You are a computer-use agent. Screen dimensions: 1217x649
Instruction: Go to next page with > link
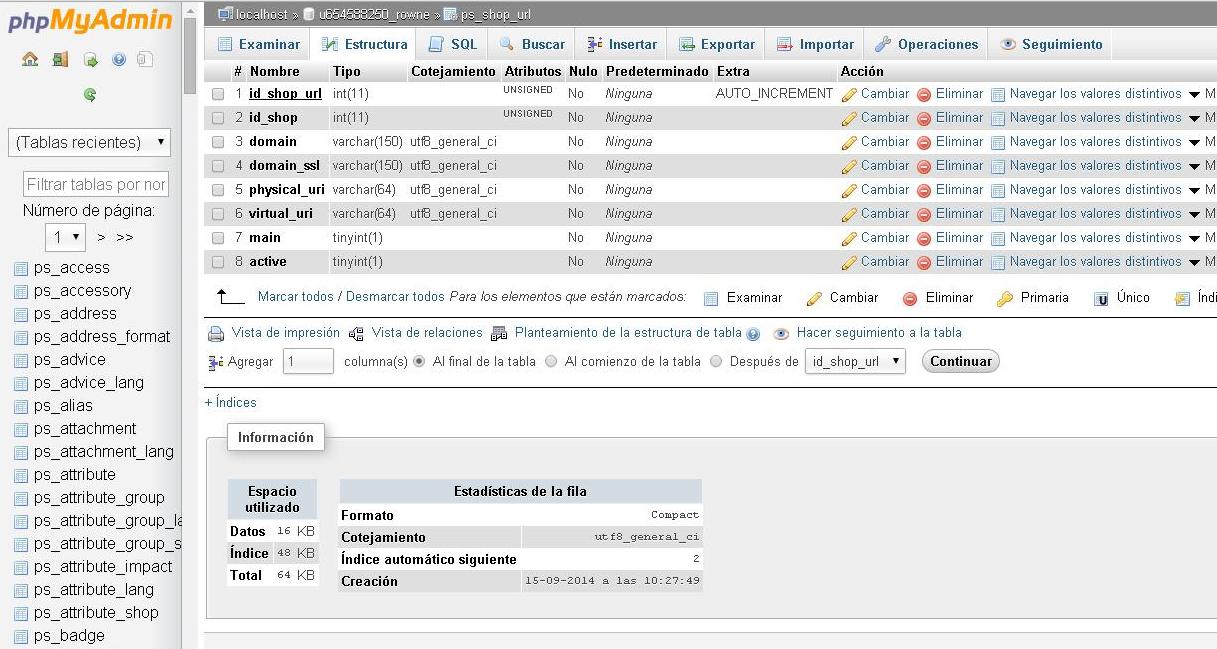tap(101, 237)
